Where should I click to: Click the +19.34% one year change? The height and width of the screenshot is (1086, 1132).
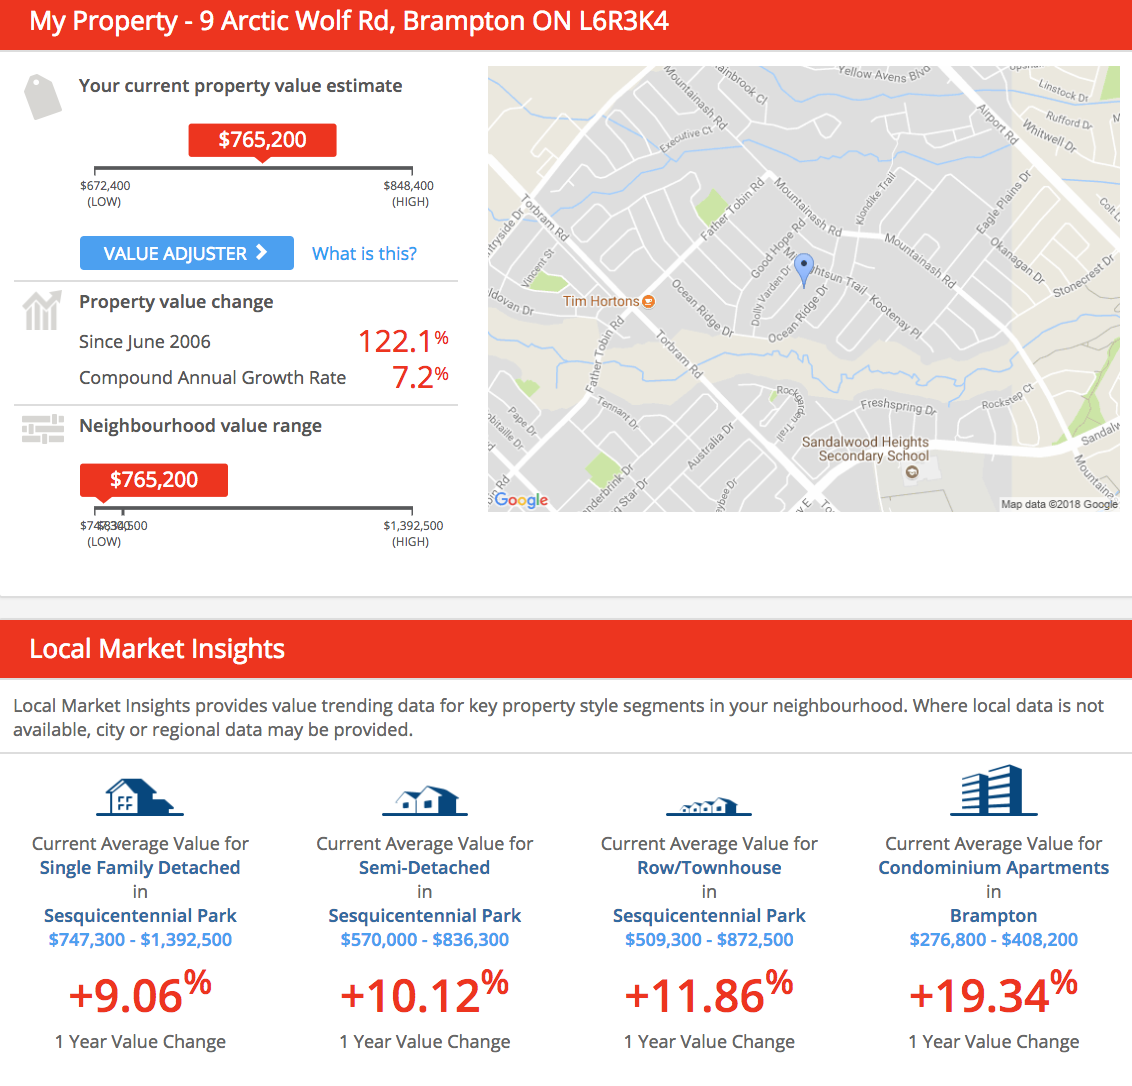[x=993, y=994]
